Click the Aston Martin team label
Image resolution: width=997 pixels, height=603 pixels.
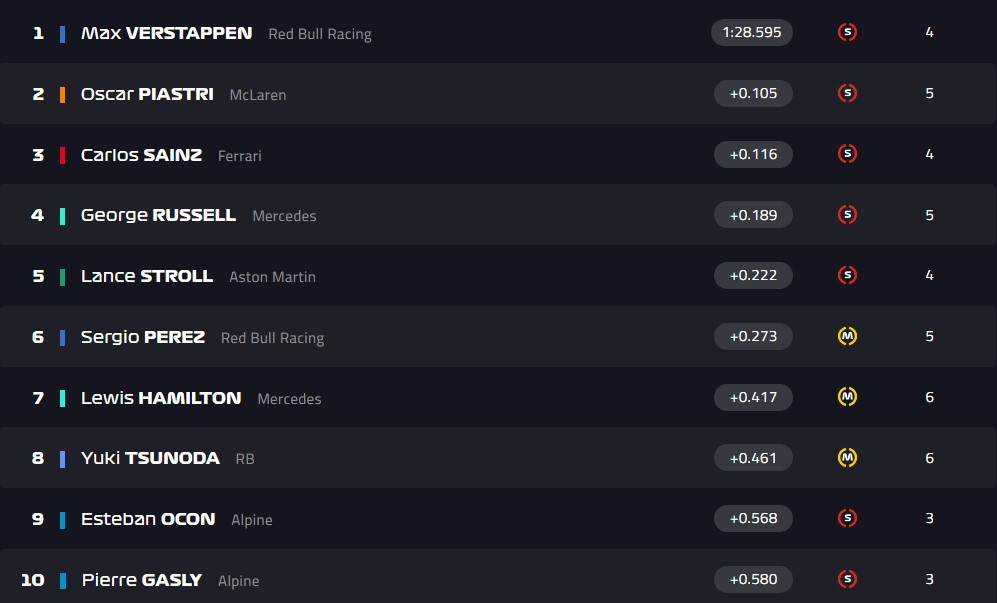tap(272, 277)
